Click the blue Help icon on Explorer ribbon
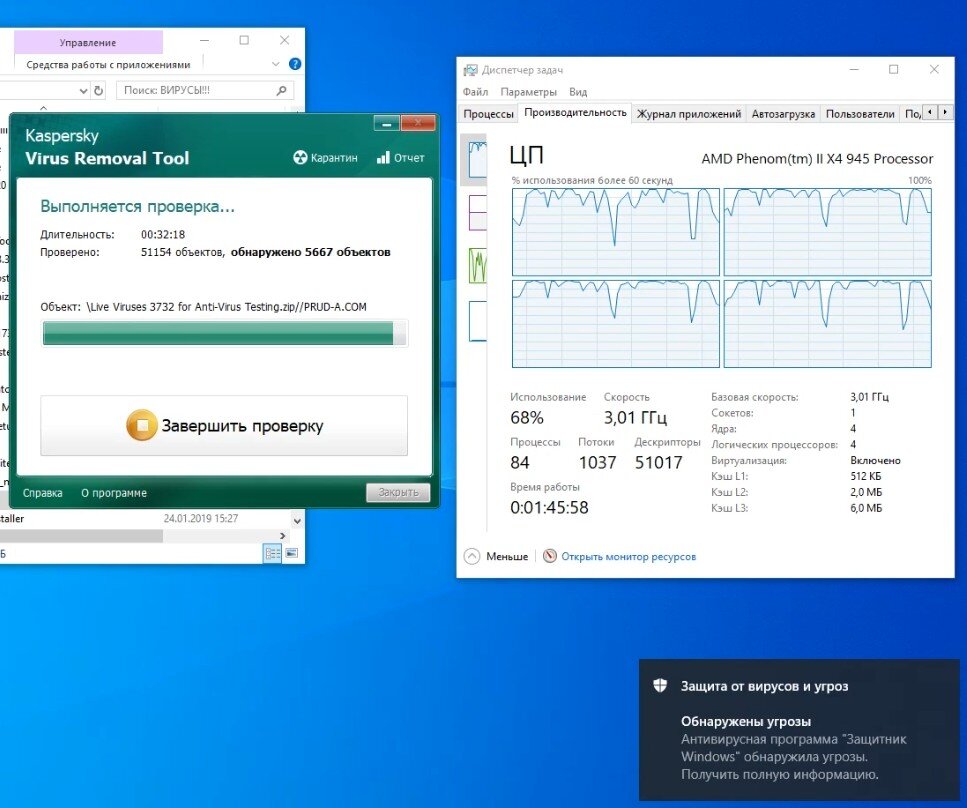This screenshot has width=967, height=808. 294,64
